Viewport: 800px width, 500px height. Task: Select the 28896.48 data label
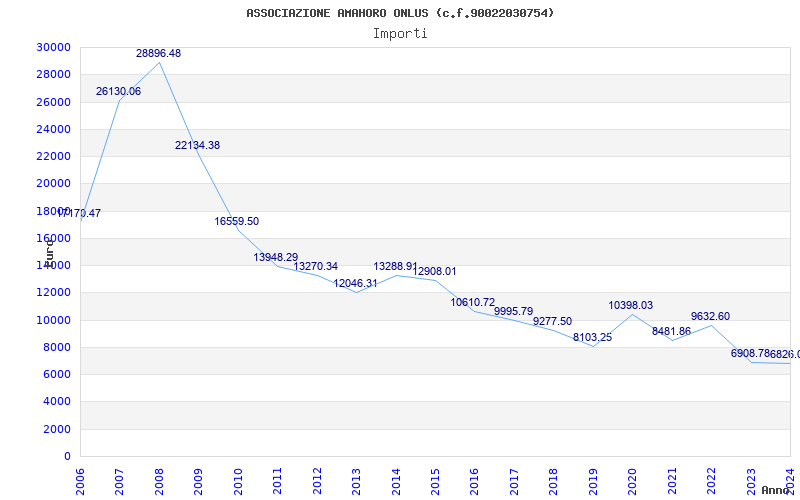pos(158,53)
